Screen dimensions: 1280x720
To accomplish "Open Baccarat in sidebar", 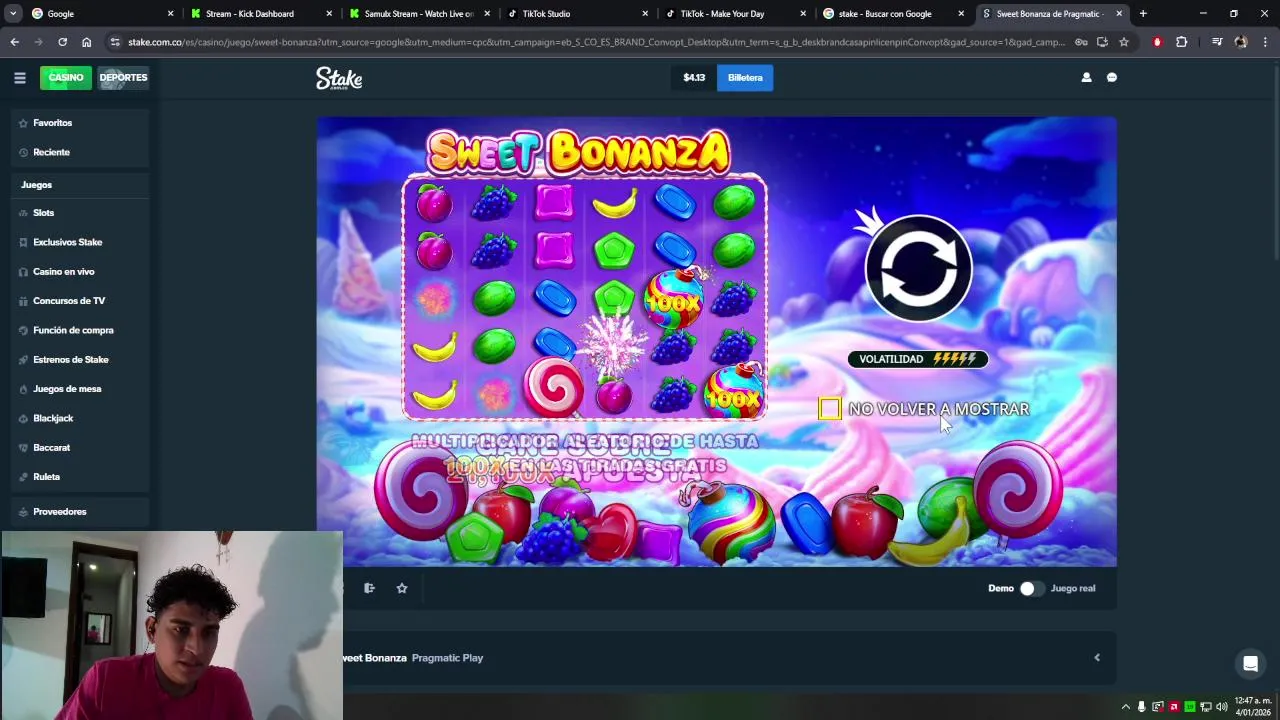I will [80, 447].
